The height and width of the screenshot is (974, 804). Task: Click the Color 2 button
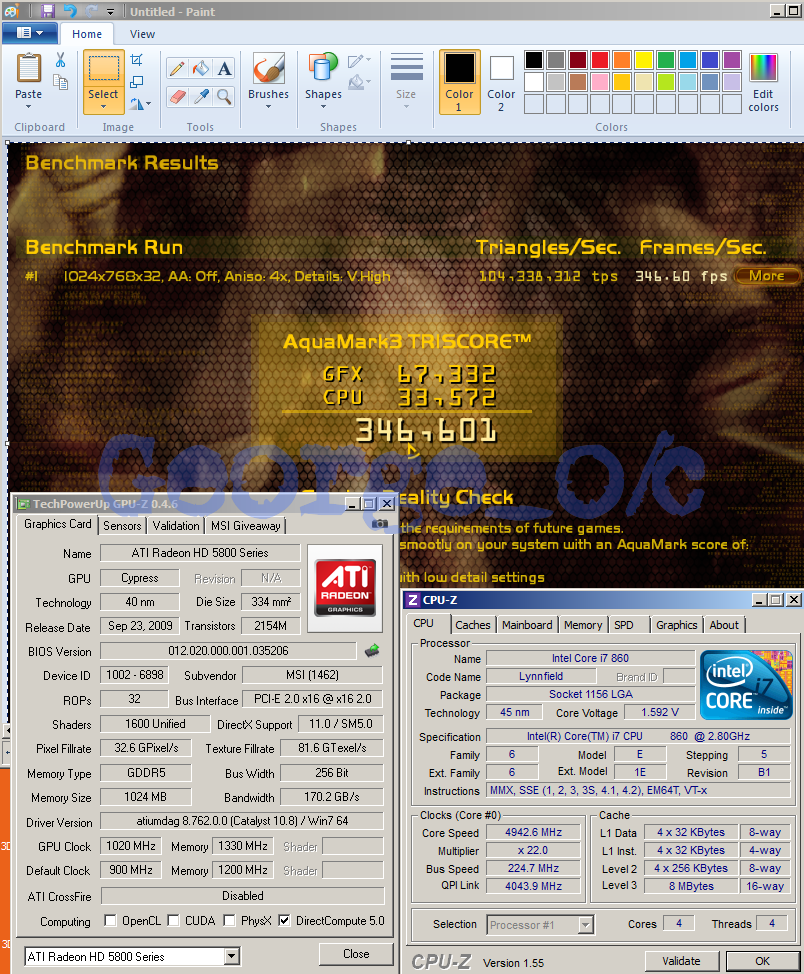[x=501, y=82]
